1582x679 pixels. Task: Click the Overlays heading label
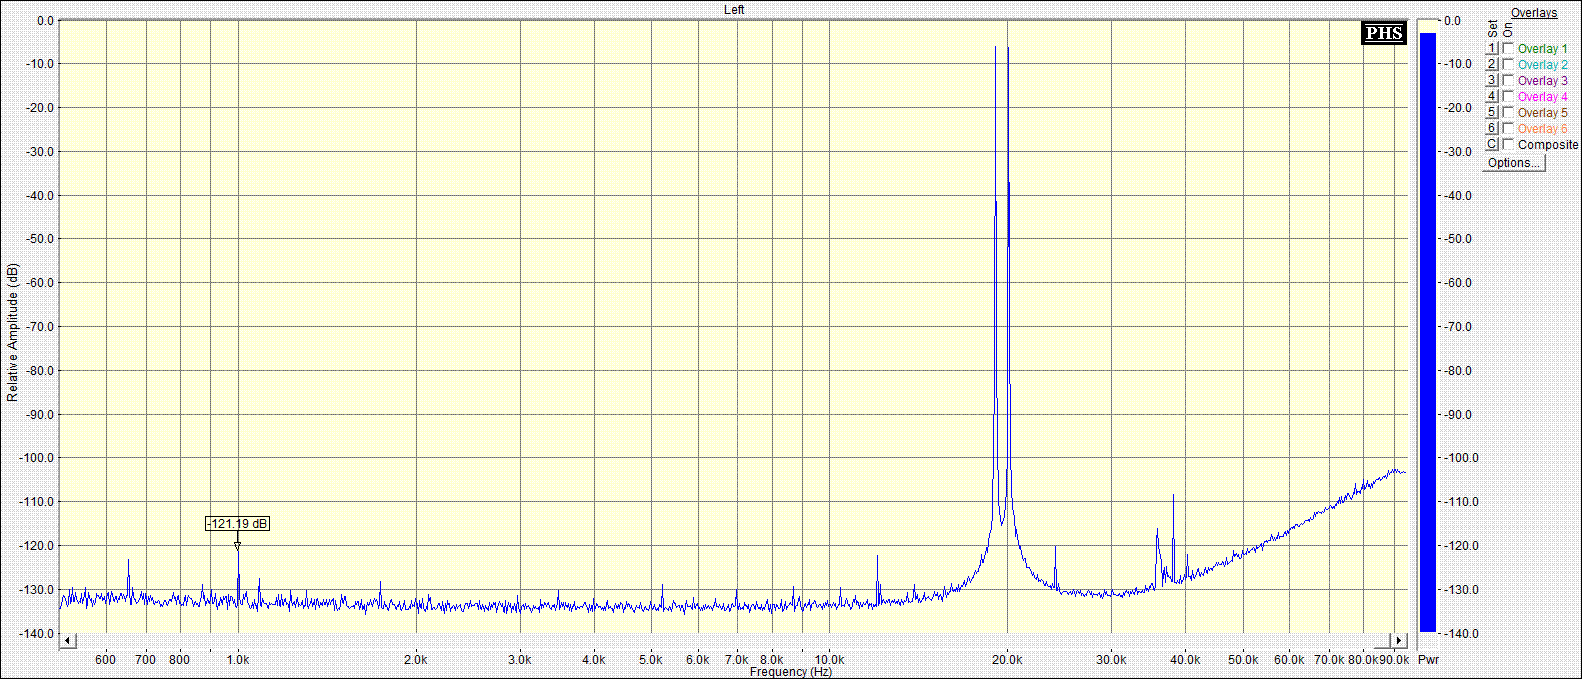point(1534,13)
